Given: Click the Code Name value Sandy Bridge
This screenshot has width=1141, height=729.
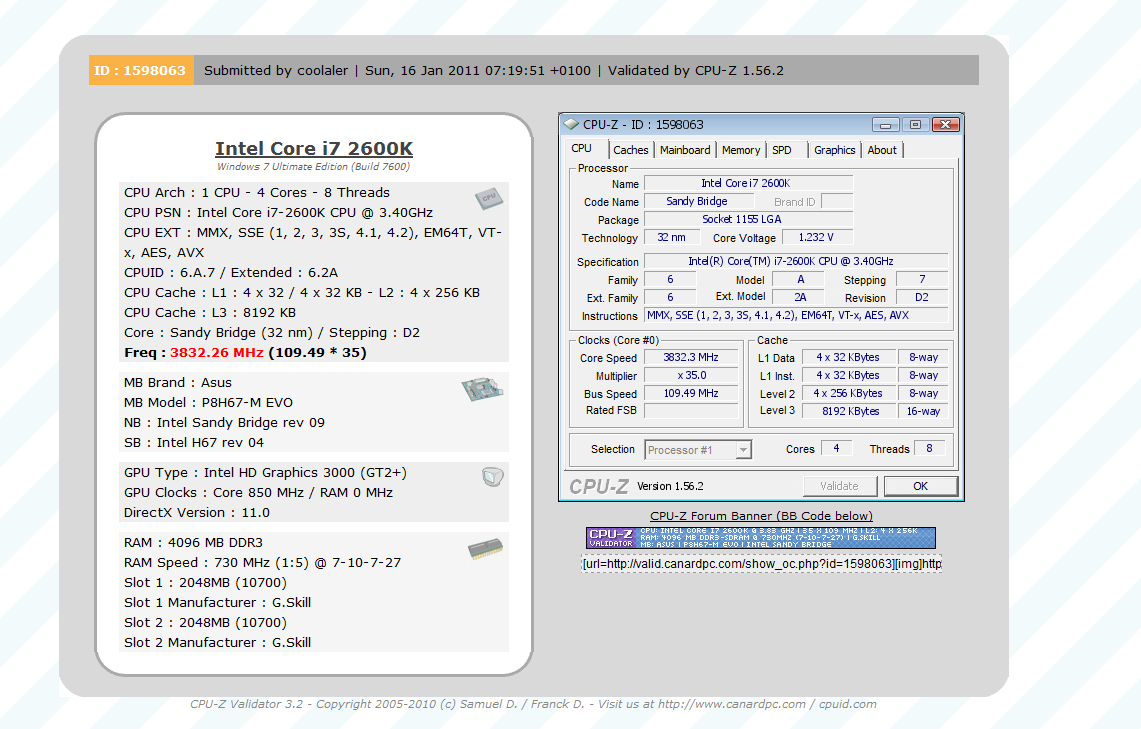Looking at the screenshot, I should tap(699, 202).
